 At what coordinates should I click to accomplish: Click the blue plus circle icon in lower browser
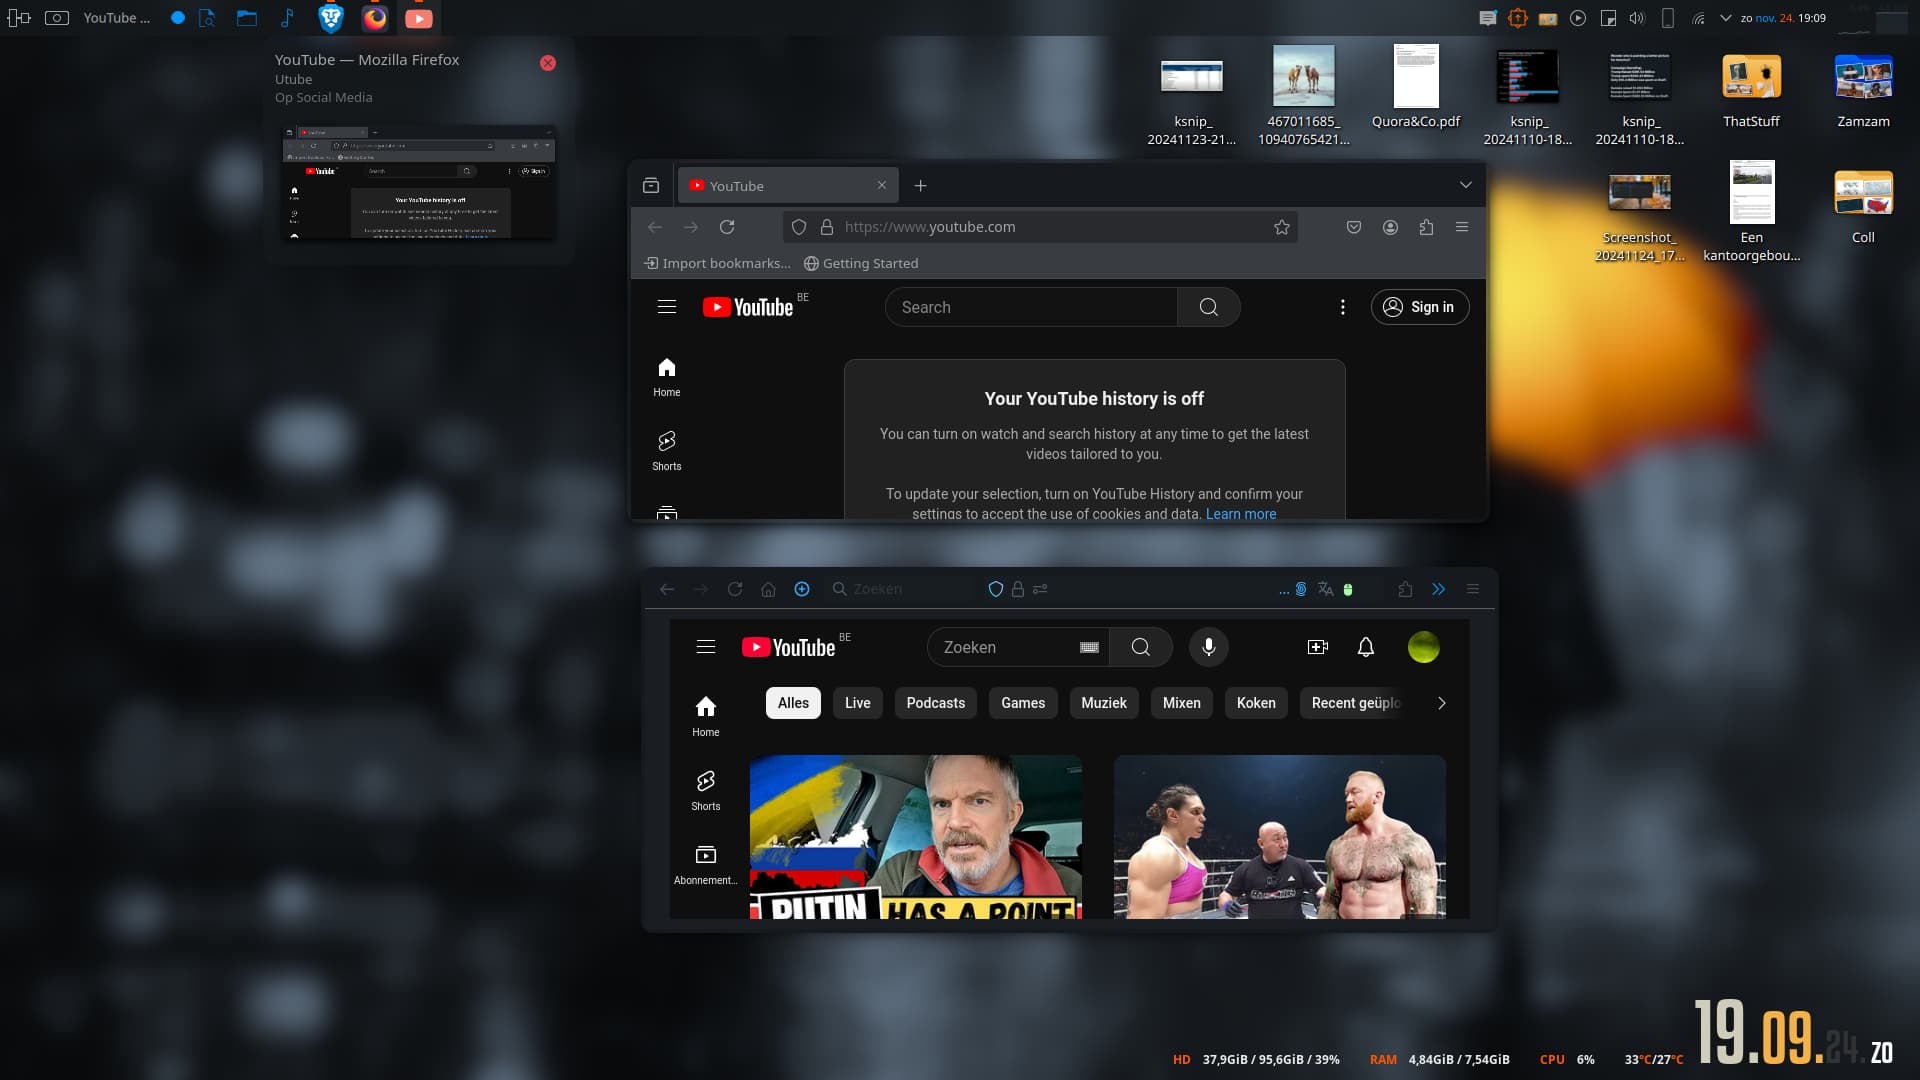point(802,589)
